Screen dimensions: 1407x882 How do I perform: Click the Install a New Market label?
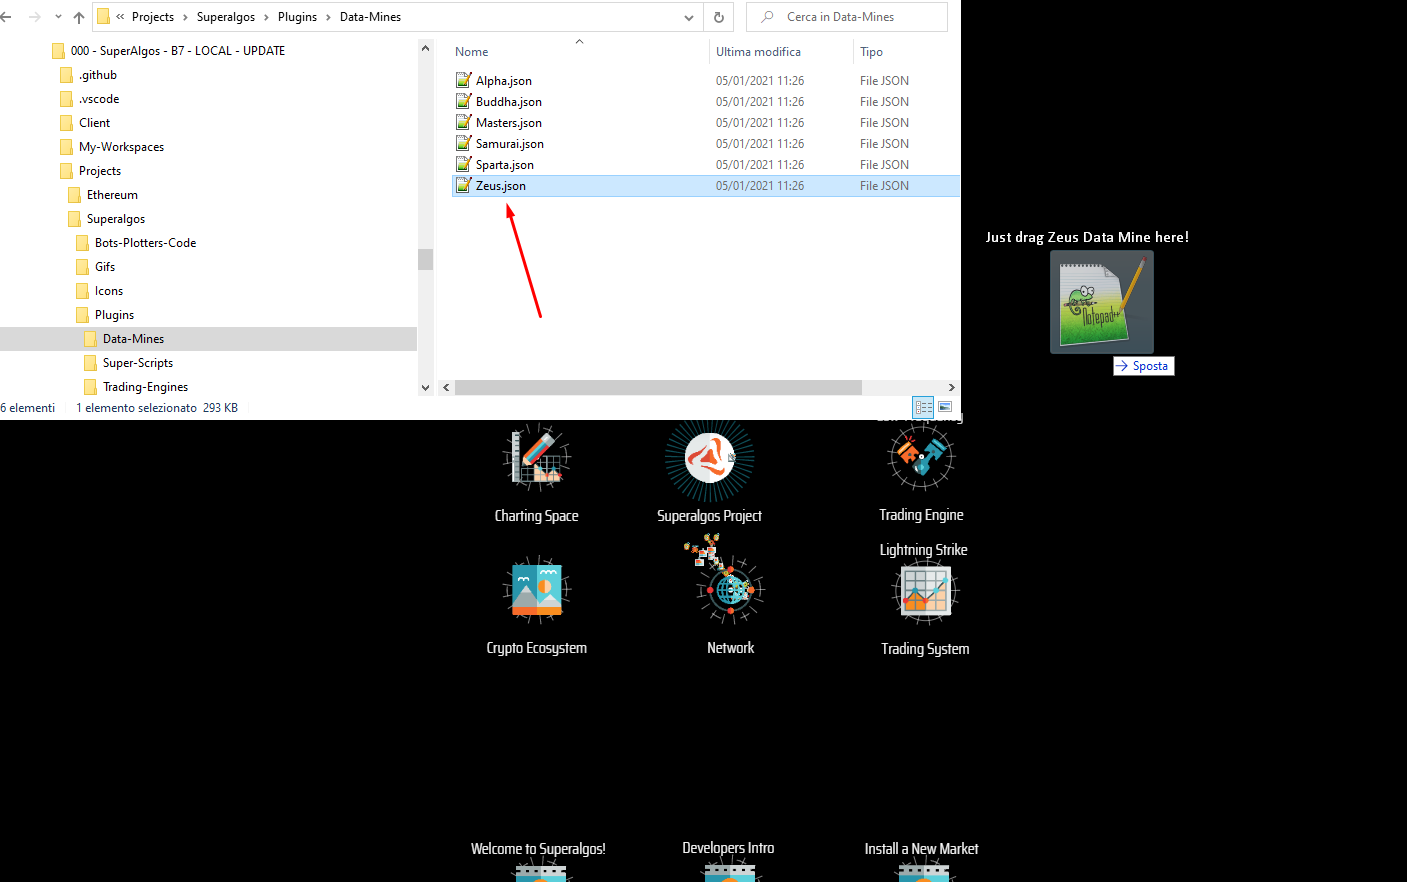[921, 848]
